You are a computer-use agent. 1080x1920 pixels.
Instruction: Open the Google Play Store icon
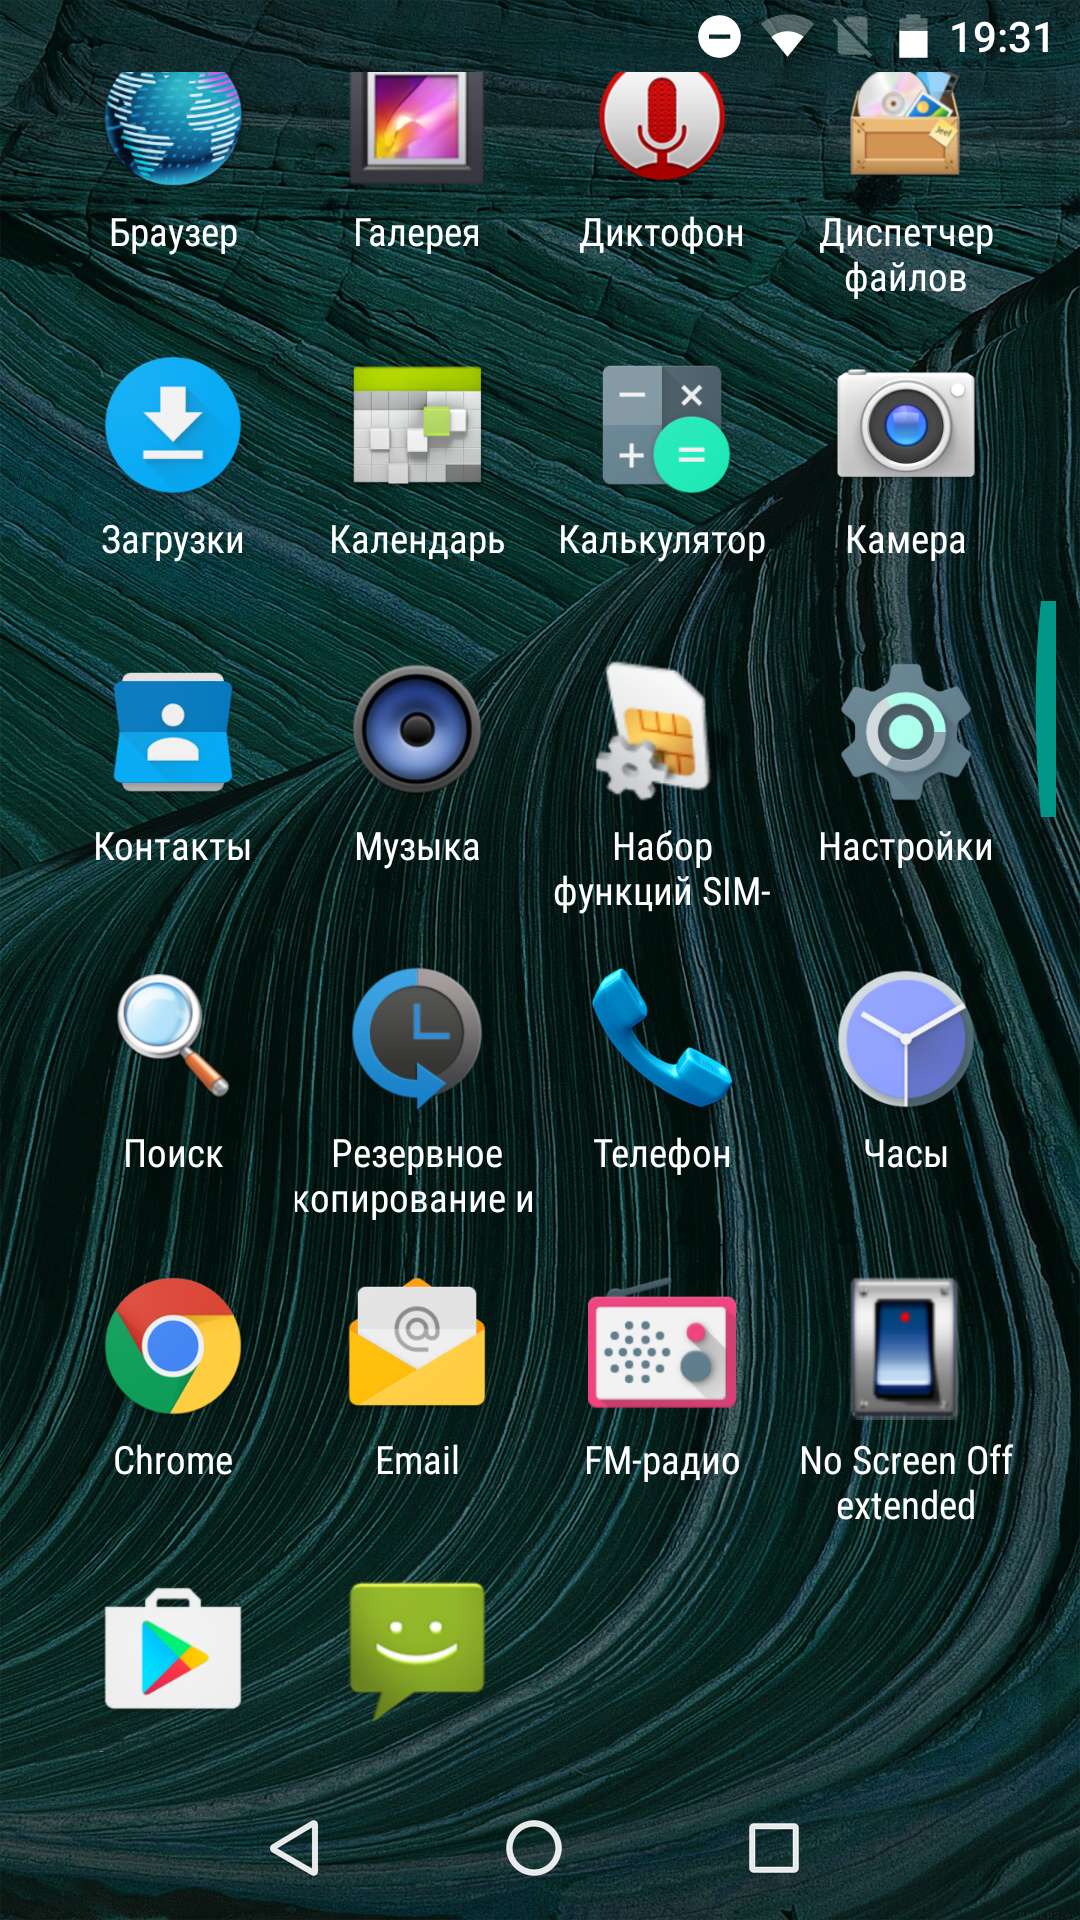173,1650
